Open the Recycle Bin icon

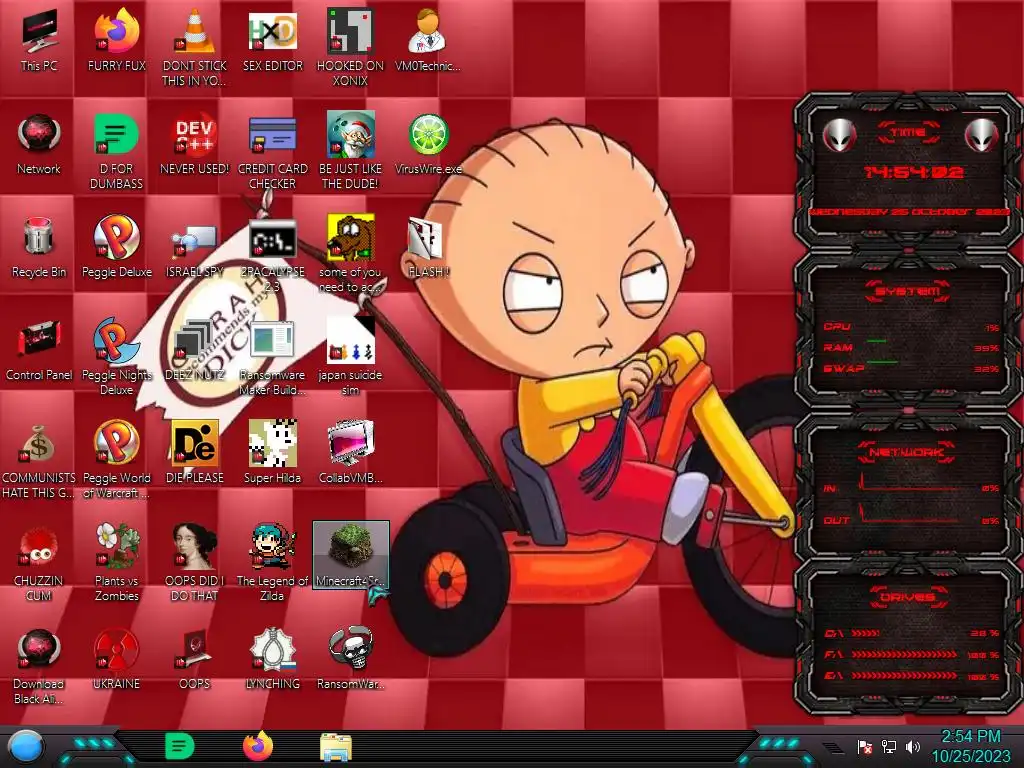click(39, 247)
